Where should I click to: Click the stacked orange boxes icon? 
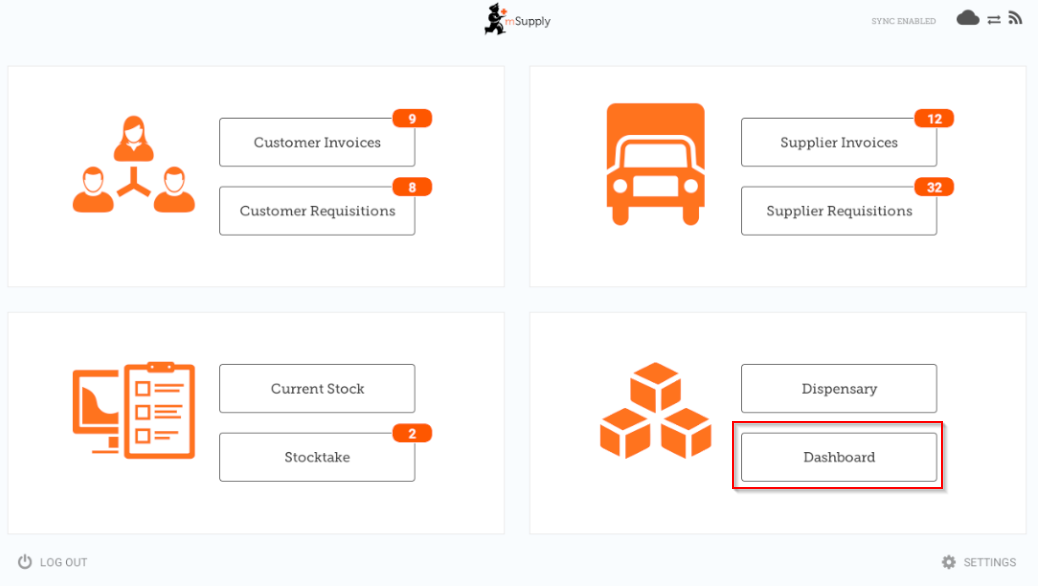click(x=655, y=411)
